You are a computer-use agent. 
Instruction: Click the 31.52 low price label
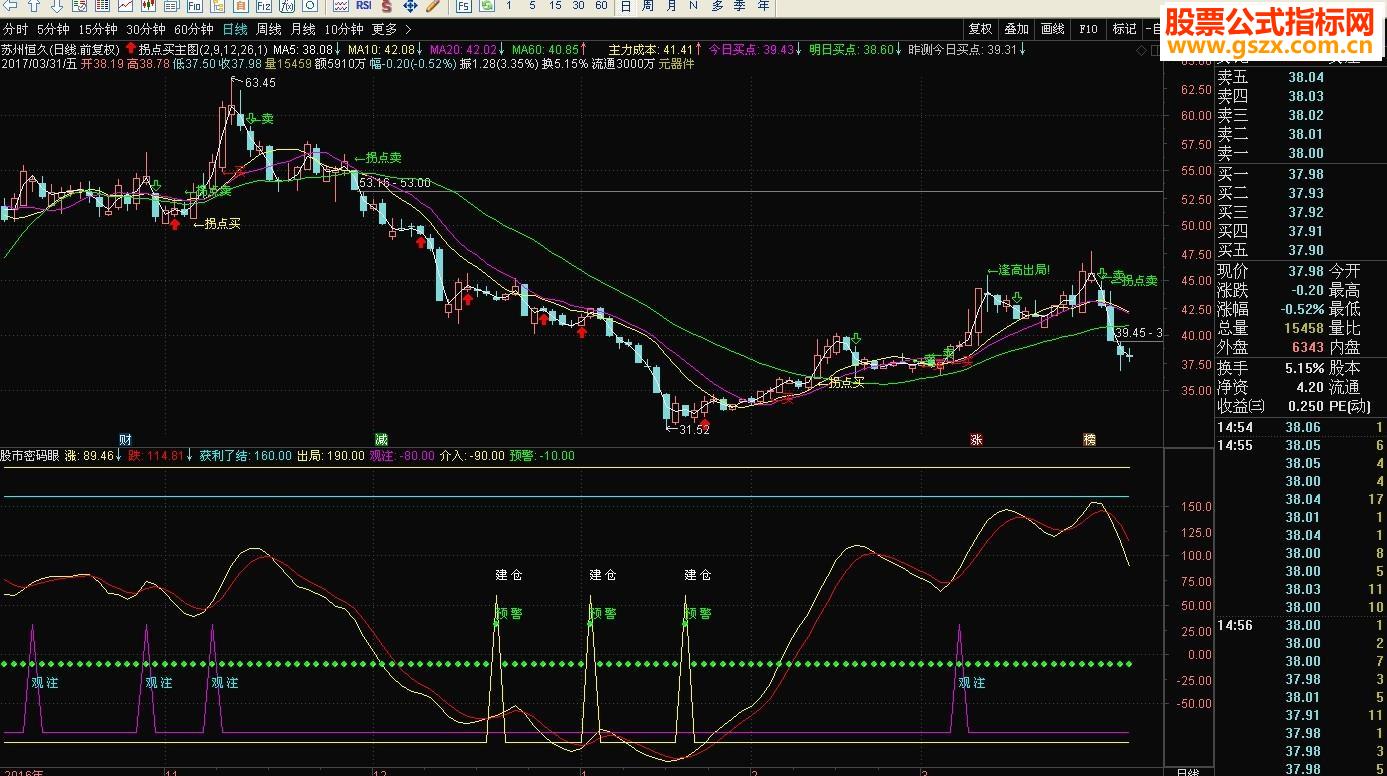coord(694,429)
